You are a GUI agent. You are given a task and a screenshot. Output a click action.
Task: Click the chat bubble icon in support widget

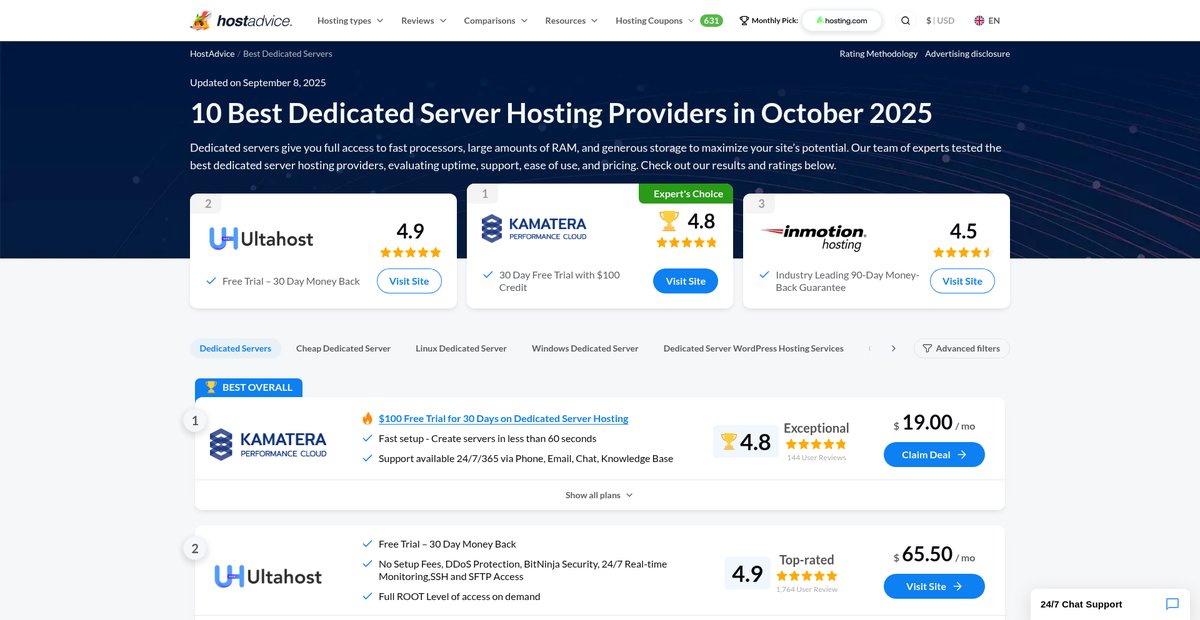1173,604
